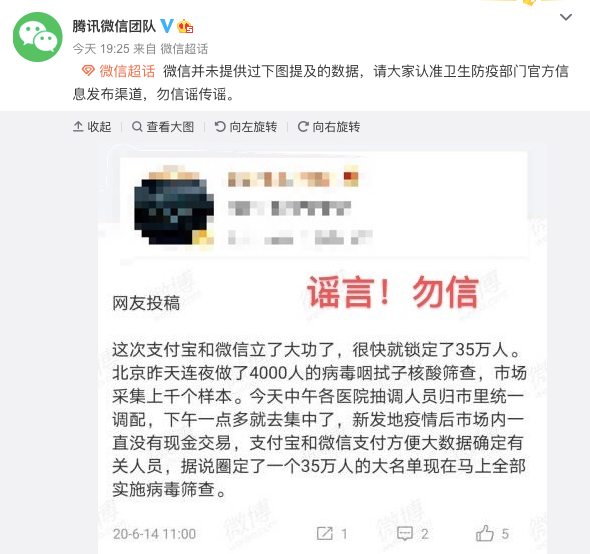Click the crown membership badge icon
Viewport: 590px width, 554px height.
(185, 26)
